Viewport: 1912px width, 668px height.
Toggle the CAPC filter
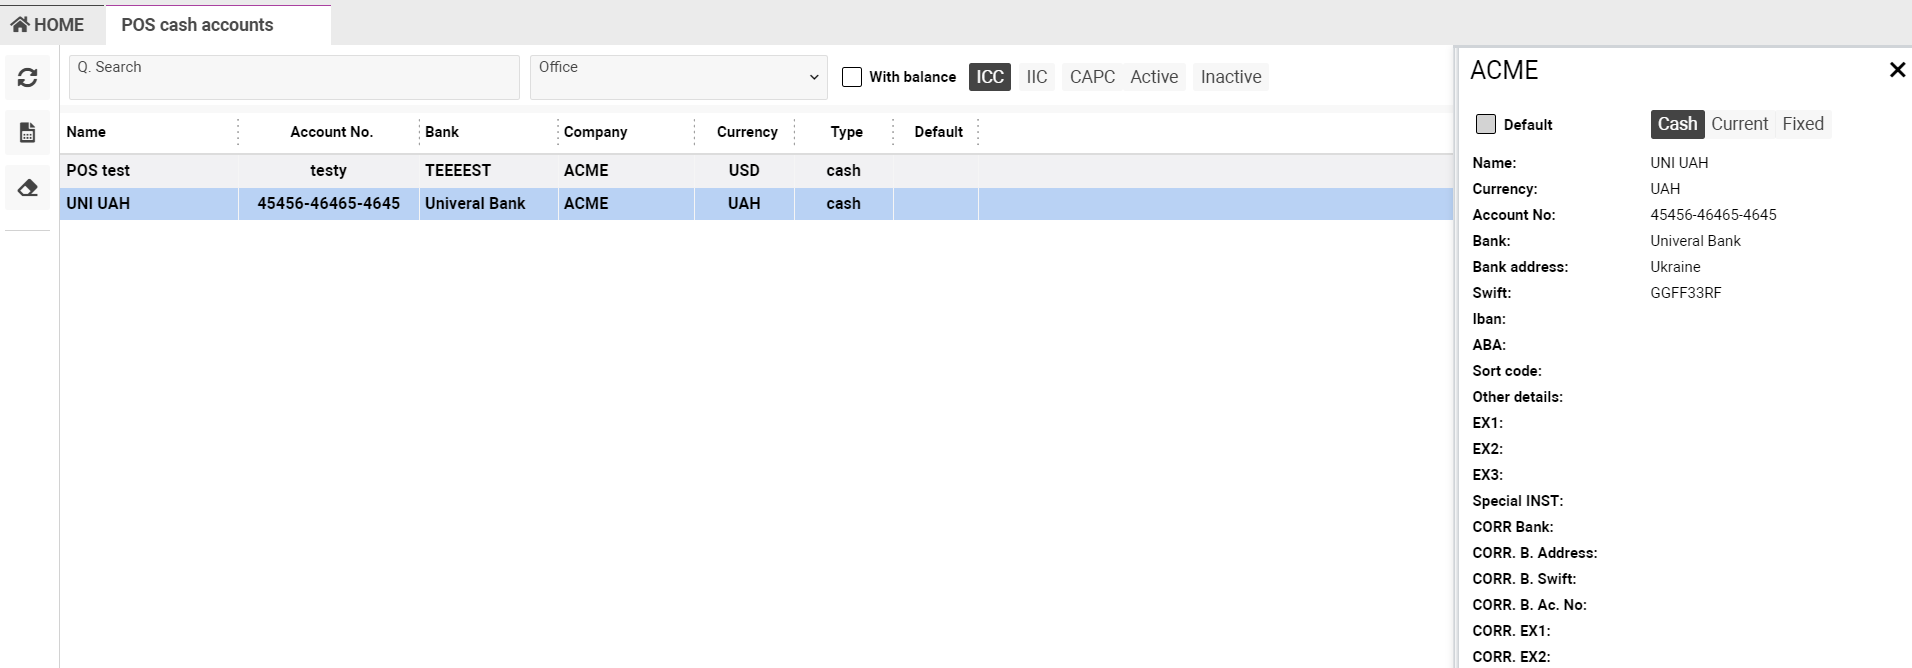[x=1091, y=77]
